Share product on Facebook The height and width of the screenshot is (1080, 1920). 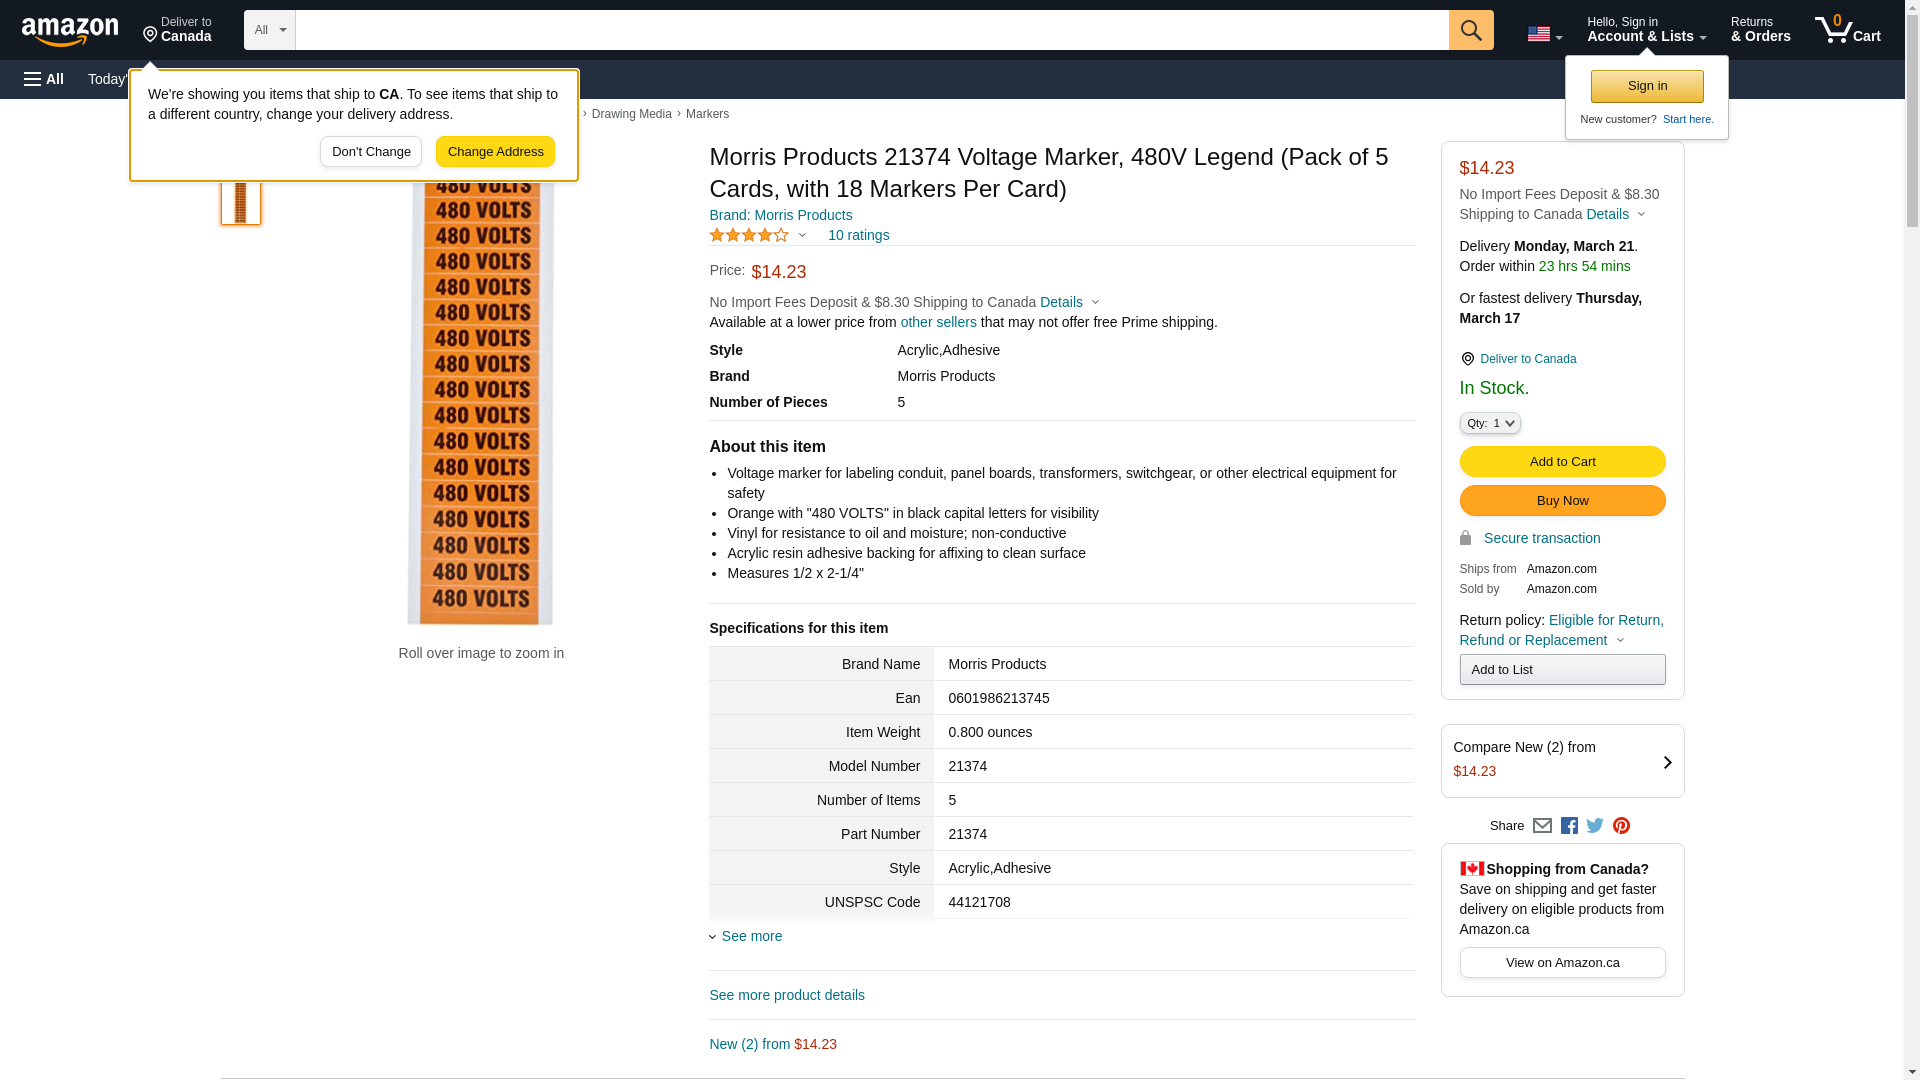pos(1569,826)
